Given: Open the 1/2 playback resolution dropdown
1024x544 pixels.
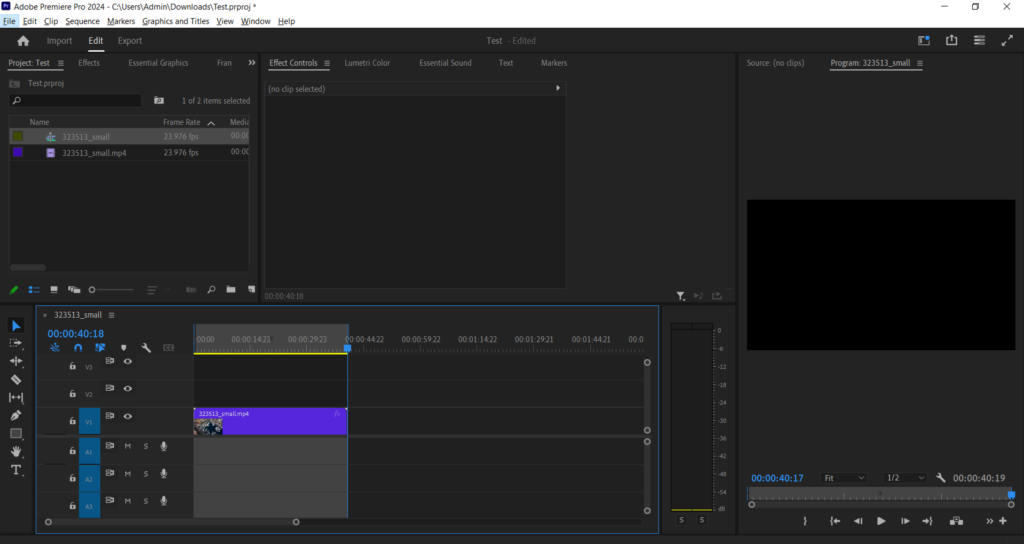Looking at the screenshot, I should [x=906, y=478].
